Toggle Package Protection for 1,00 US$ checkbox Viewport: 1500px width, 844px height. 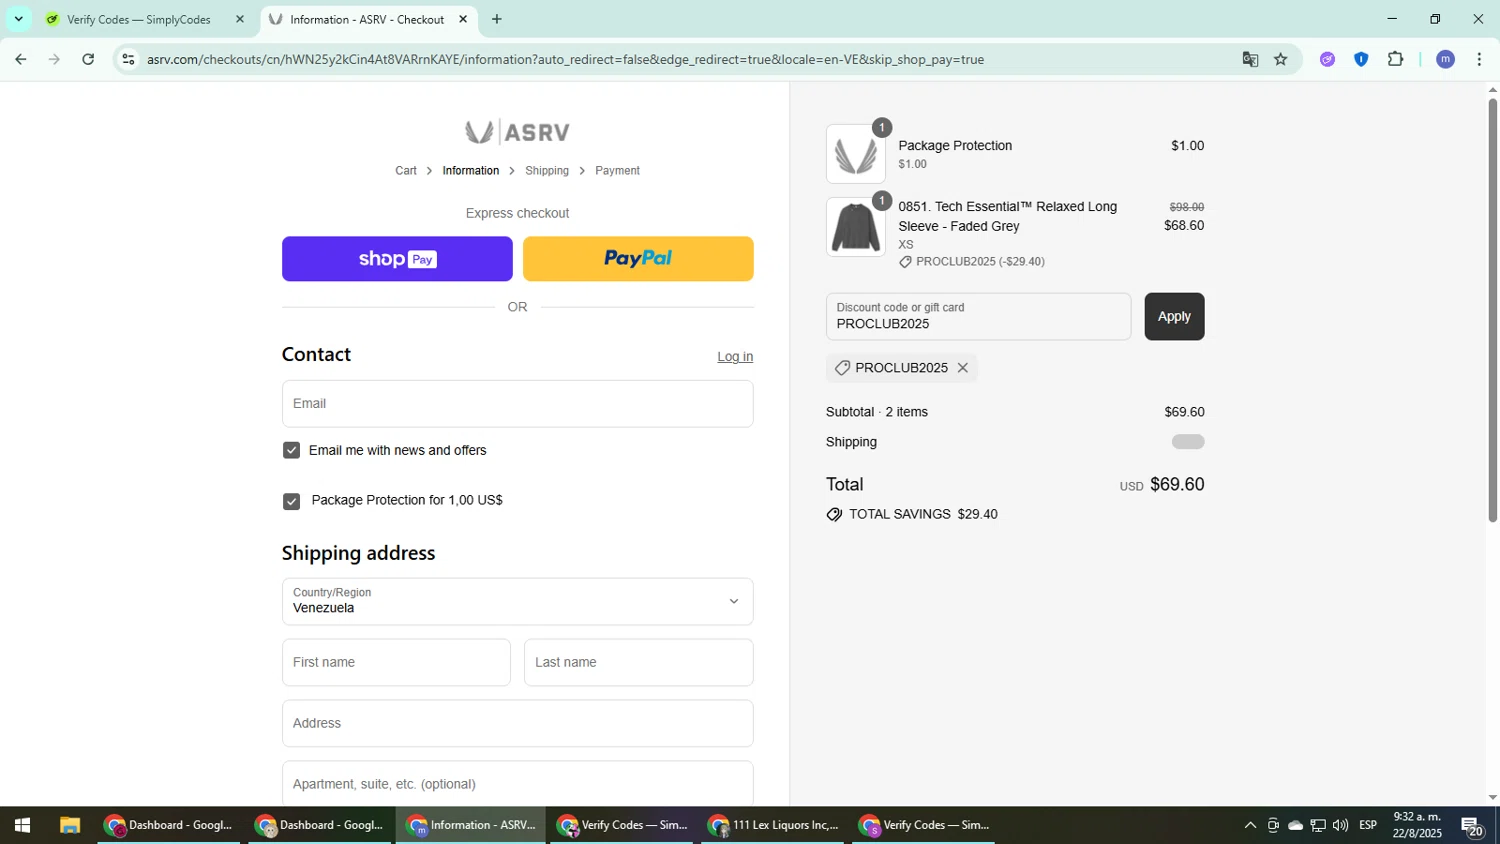pyautogui.click(x=291, y=501)
